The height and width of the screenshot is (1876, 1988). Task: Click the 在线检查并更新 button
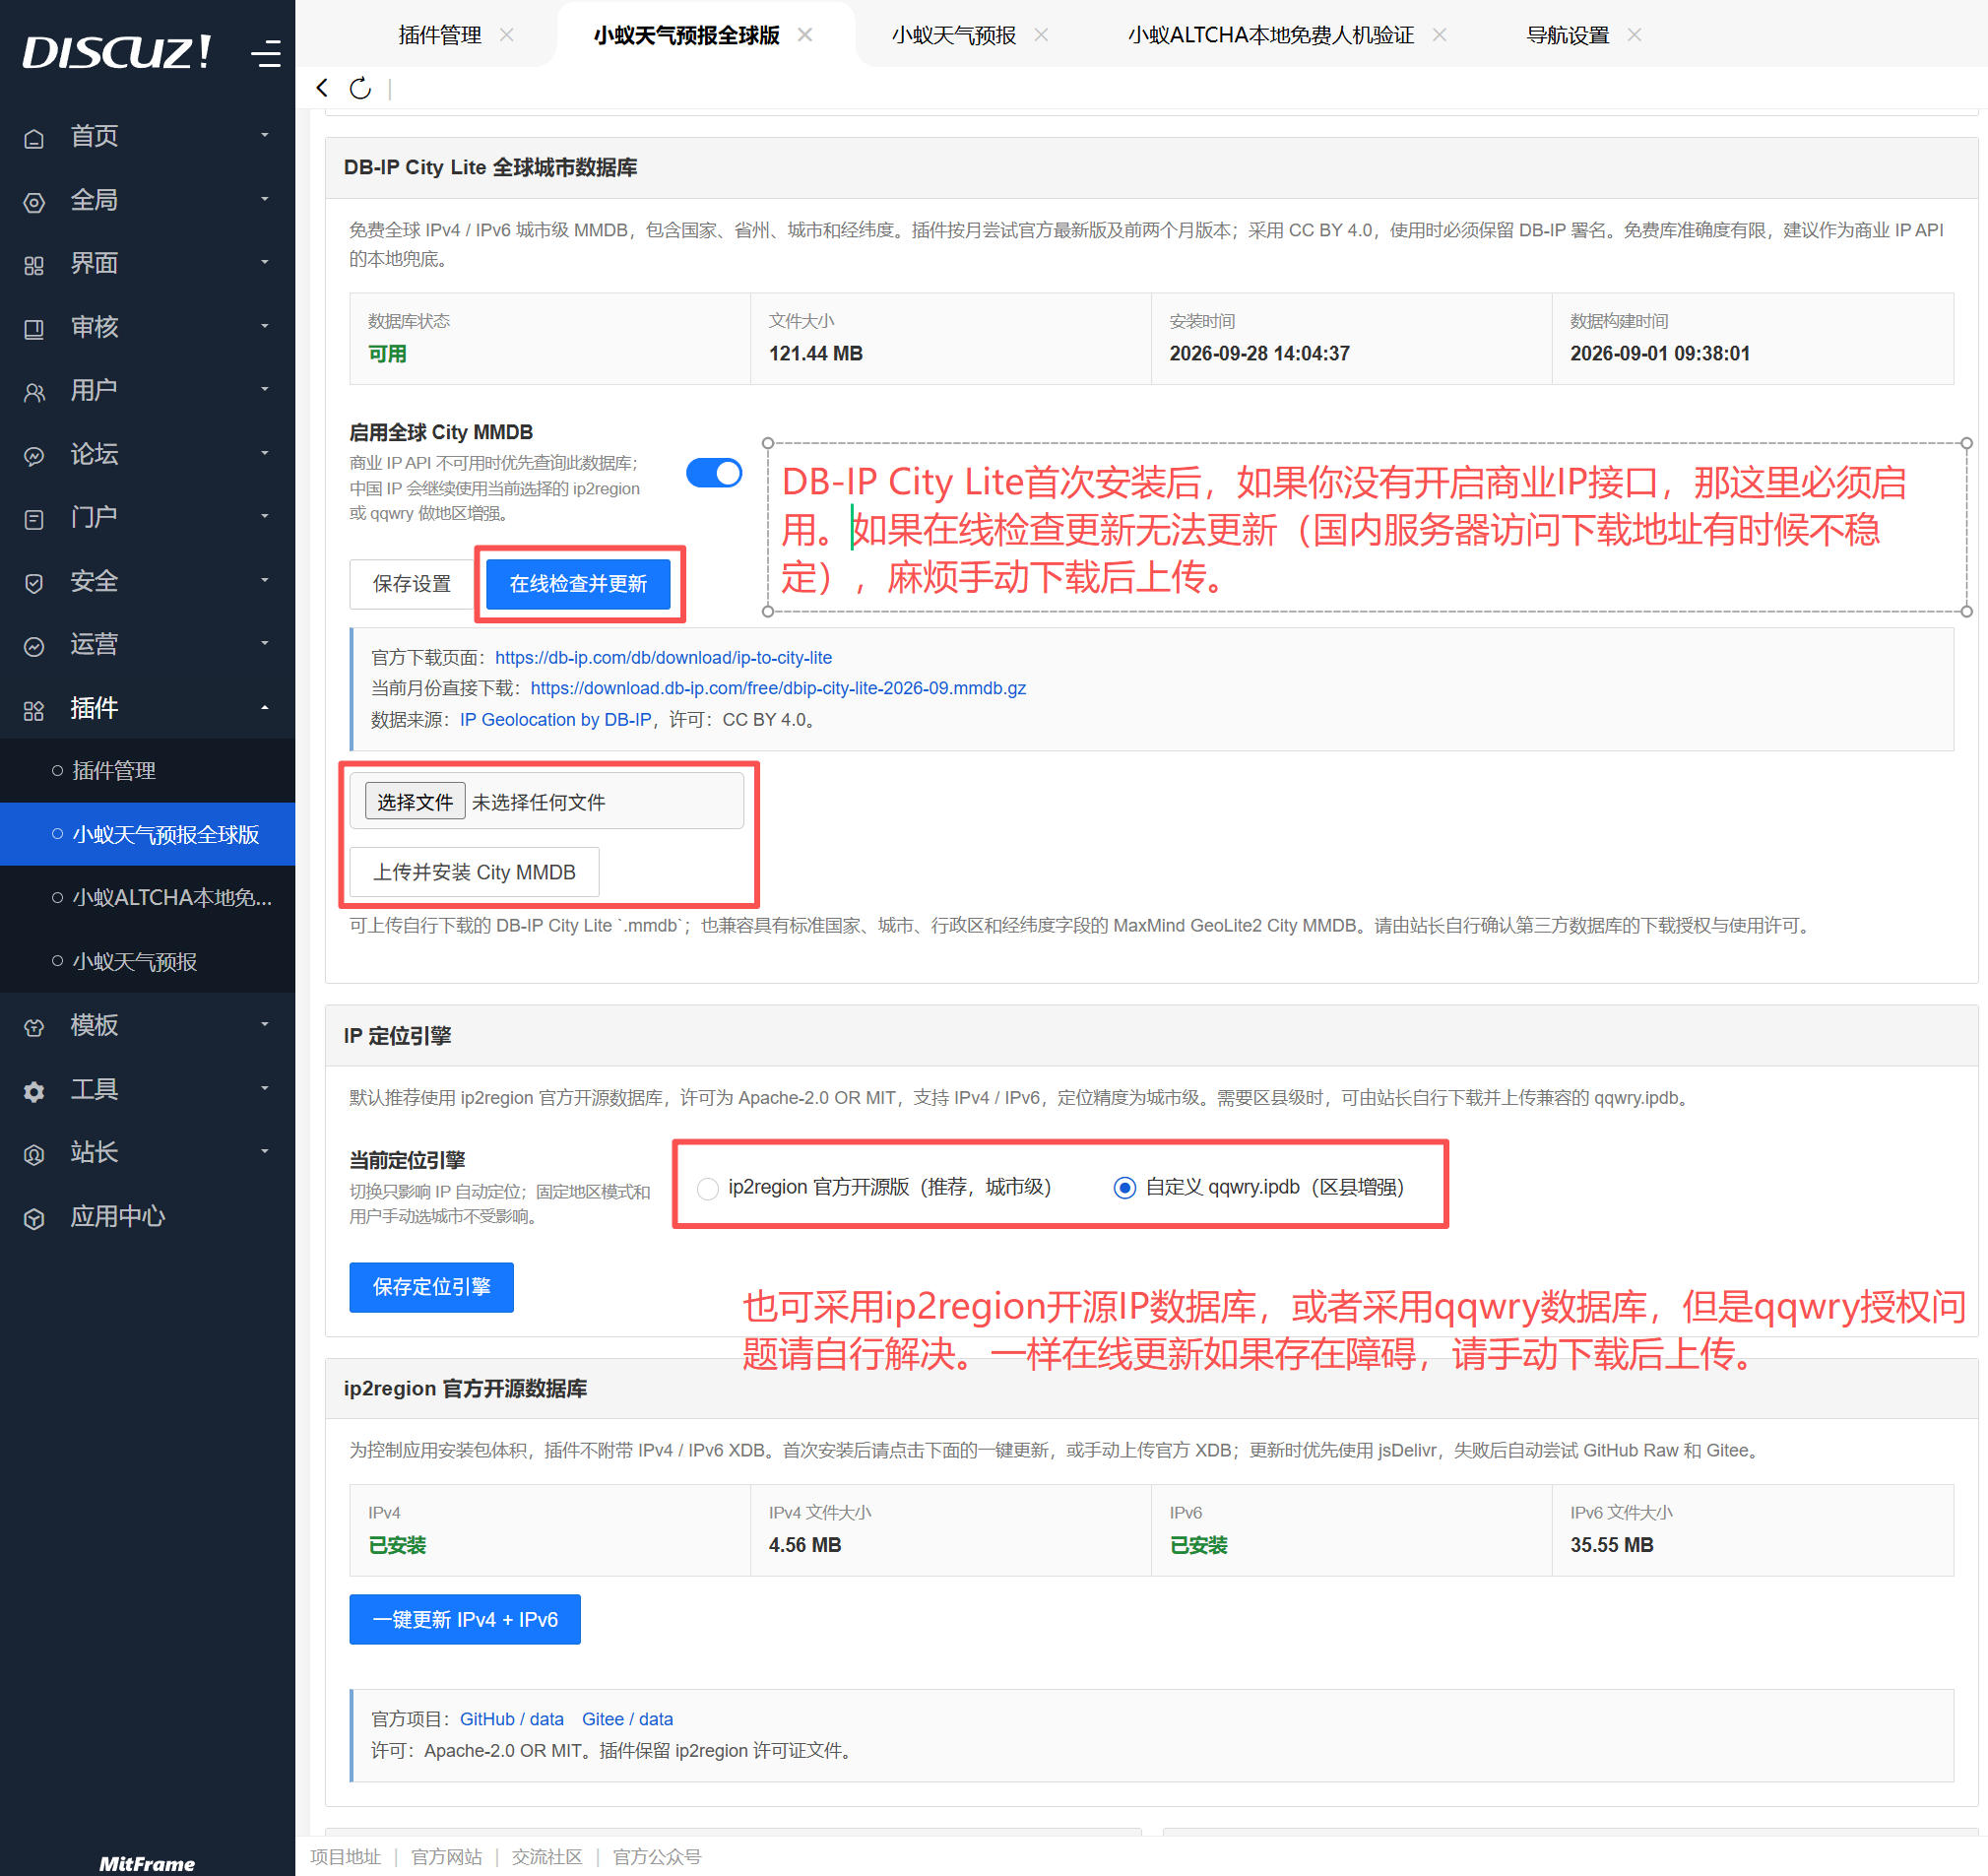[x=578, y=583]
